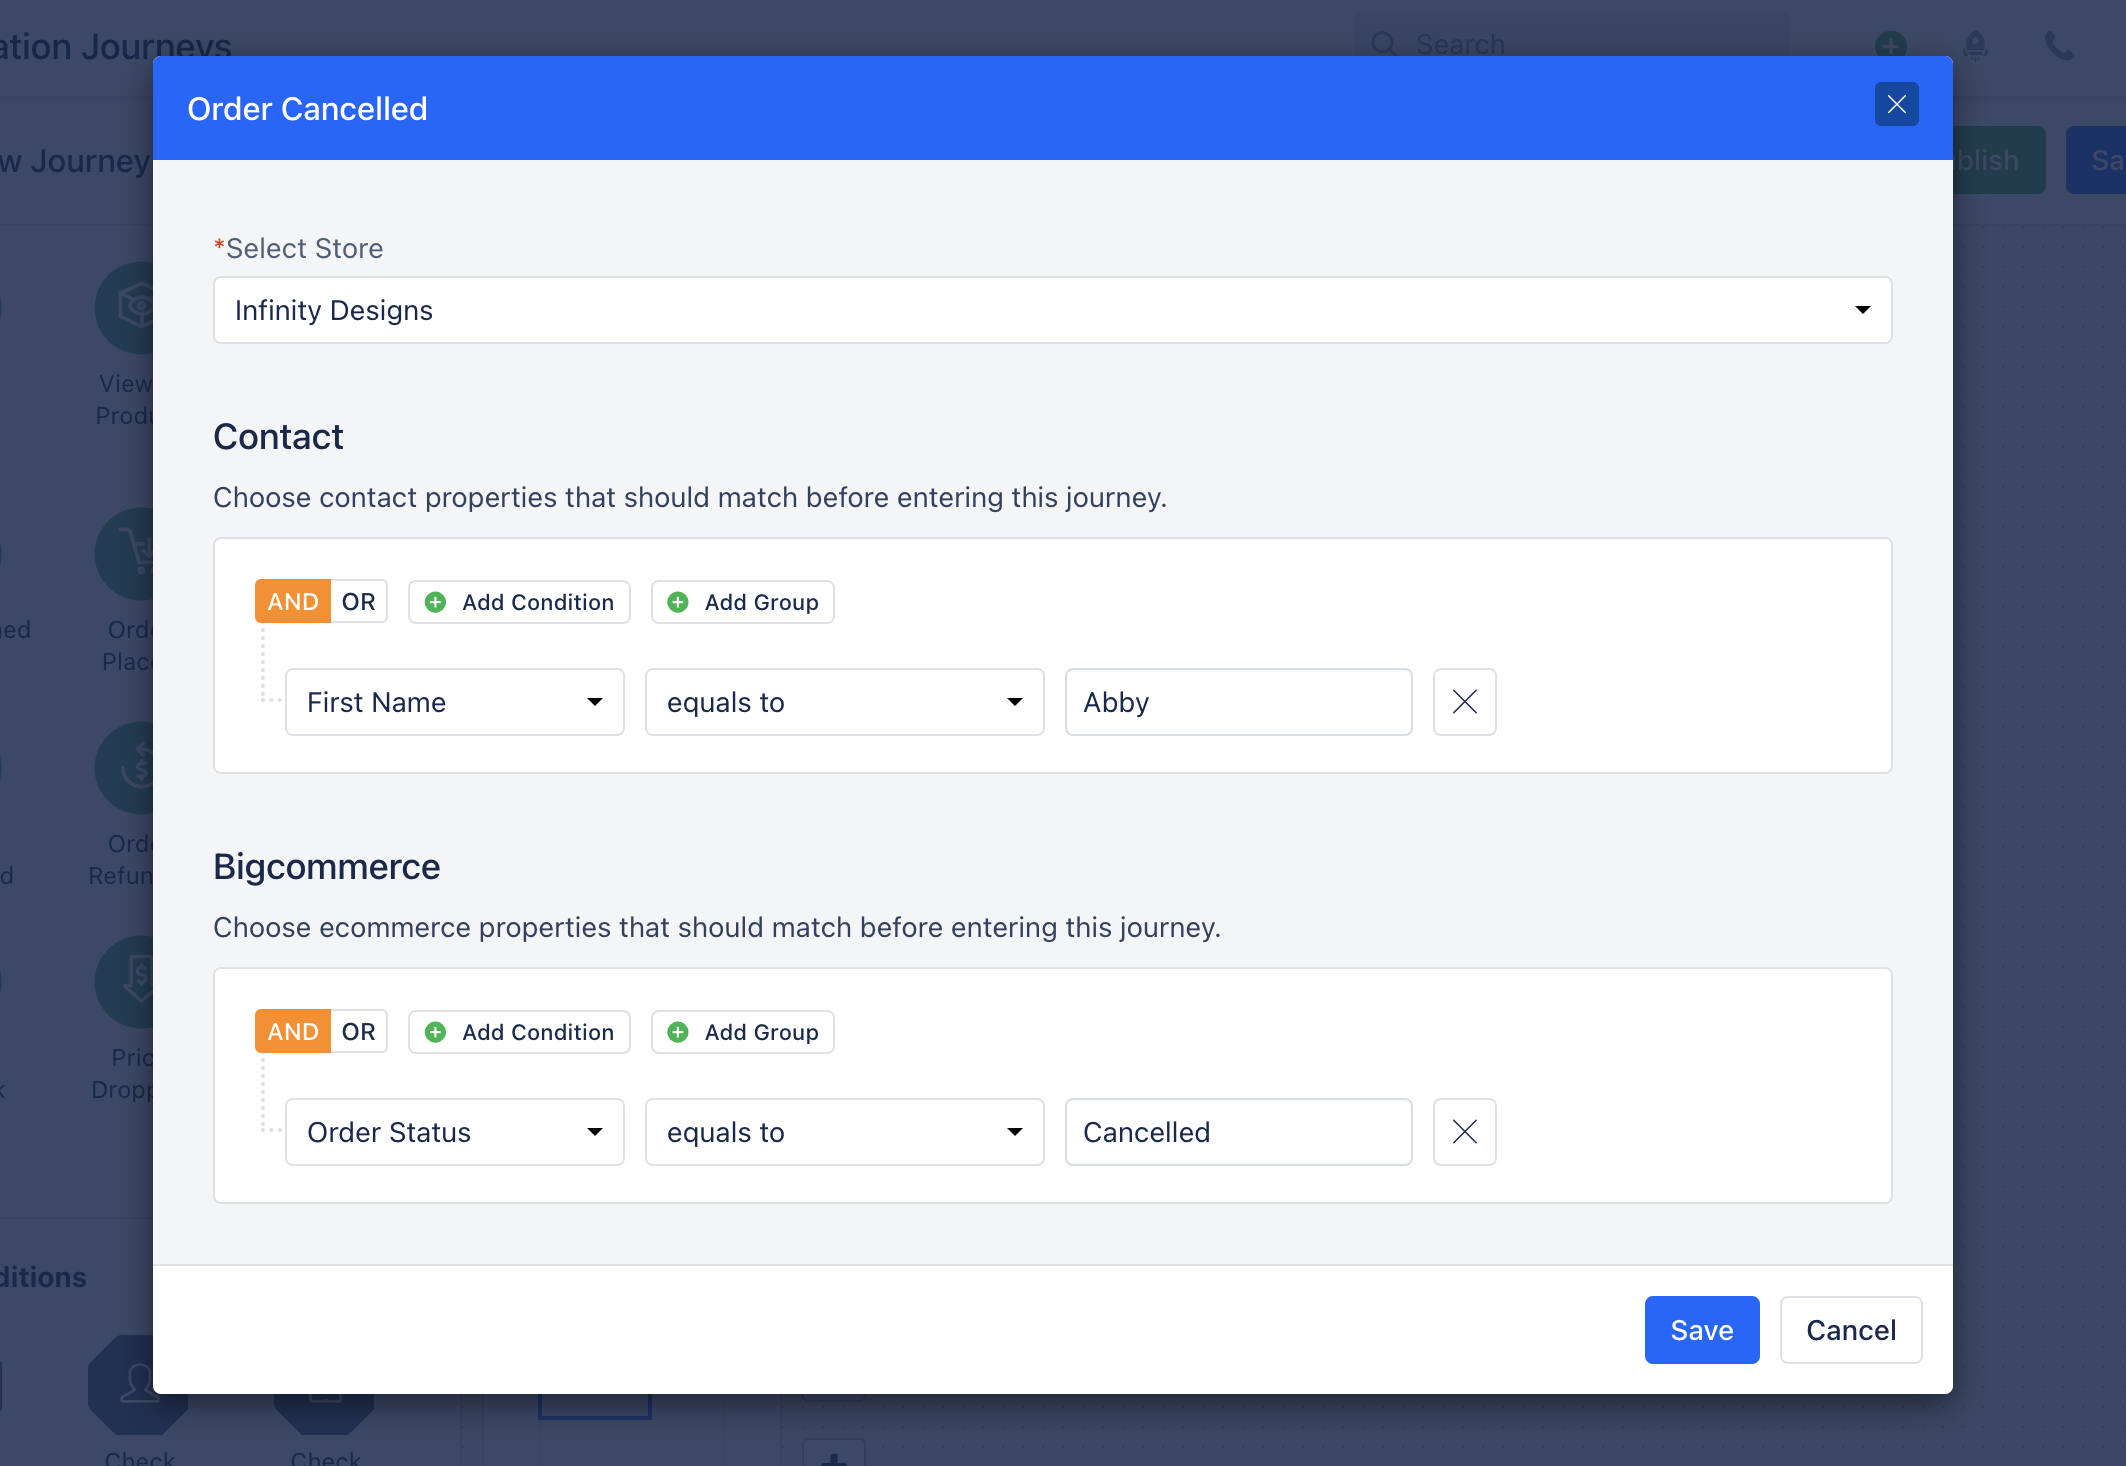Select AND operator in Contact section
Viewport: 2126px width, 1466px height.
(x=293, y=602)
